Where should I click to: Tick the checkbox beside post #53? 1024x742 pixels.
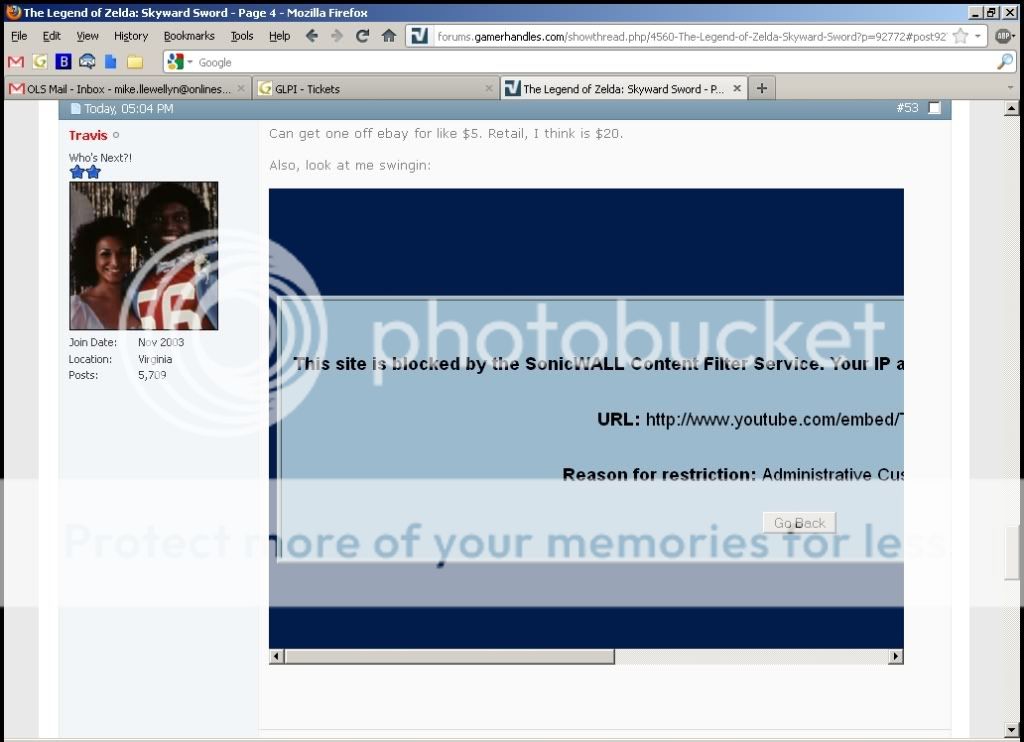[x=935, y=108]
